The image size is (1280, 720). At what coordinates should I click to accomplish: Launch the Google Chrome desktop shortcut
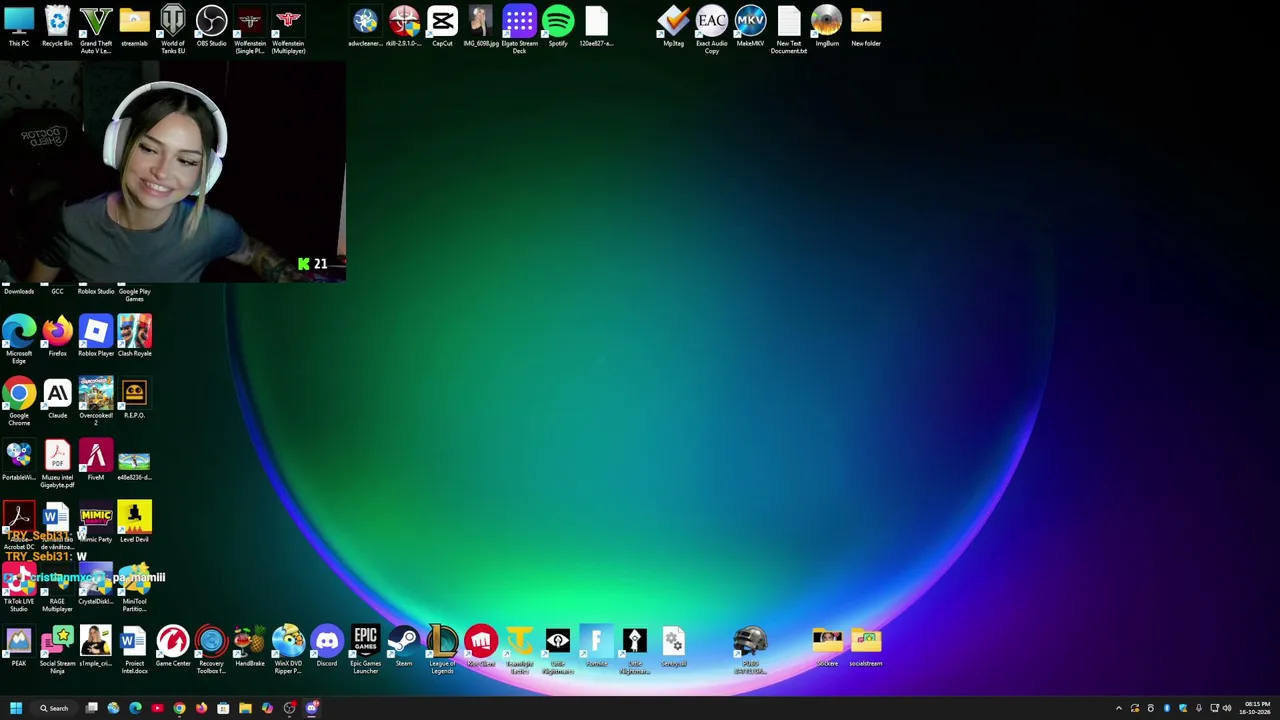(x=19, y=401)
